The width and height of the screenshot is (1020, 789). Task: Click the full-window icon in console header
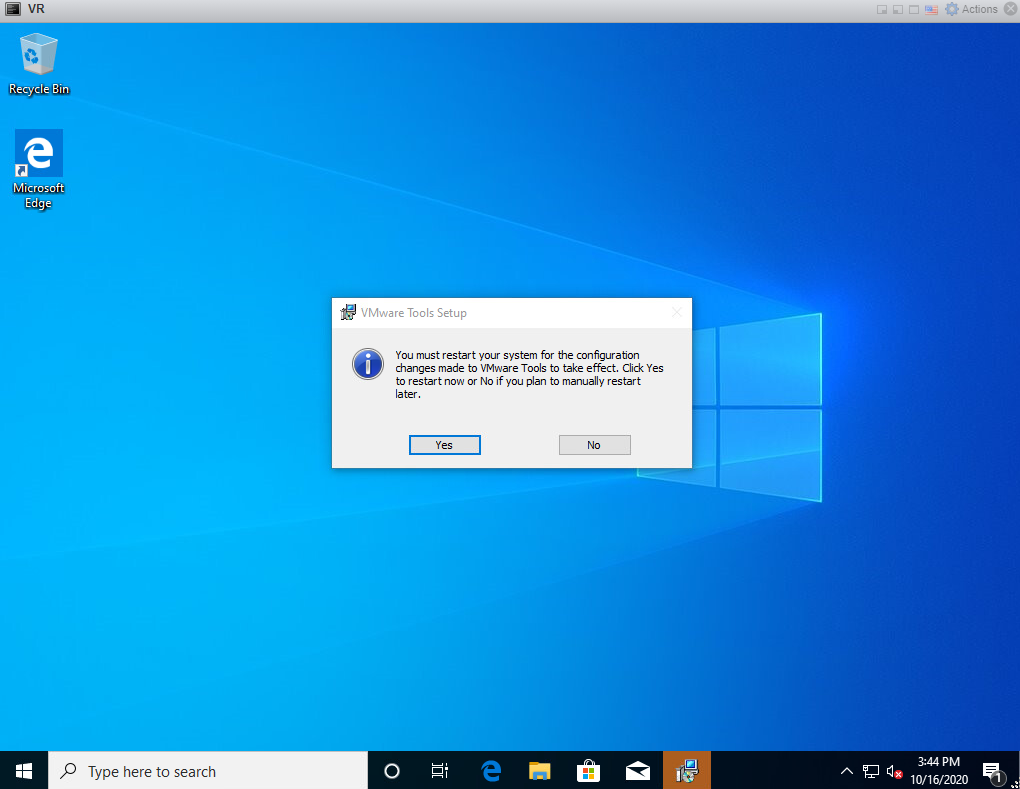pyautogui.click(x=914, y=10)
